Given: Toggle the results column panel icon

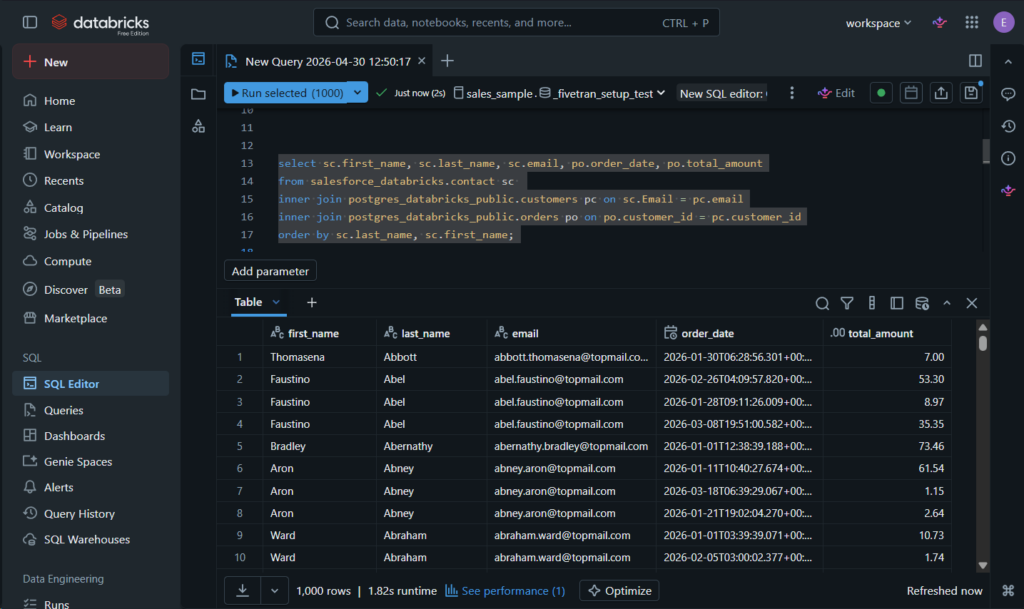Looking at the screenshot, I should point(897,303).
